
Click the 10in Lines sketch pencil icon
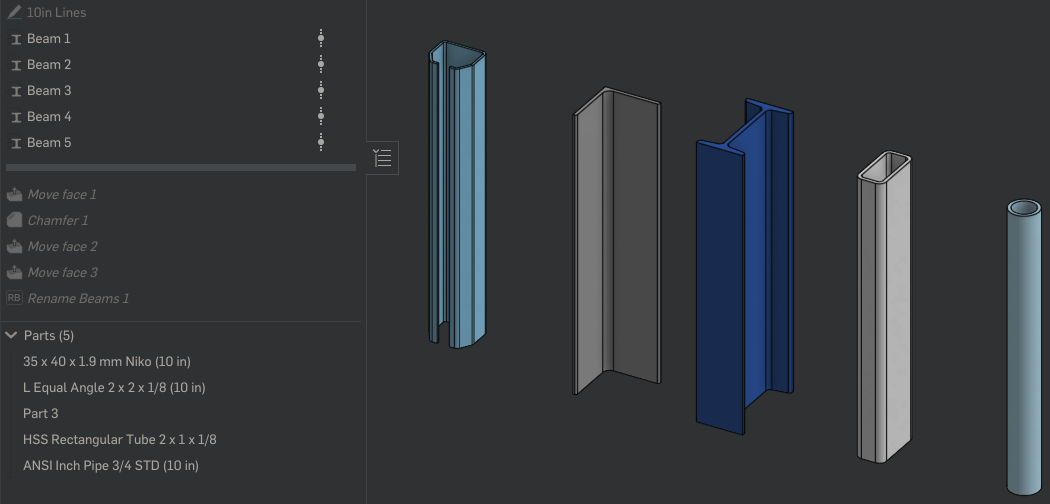14,12
